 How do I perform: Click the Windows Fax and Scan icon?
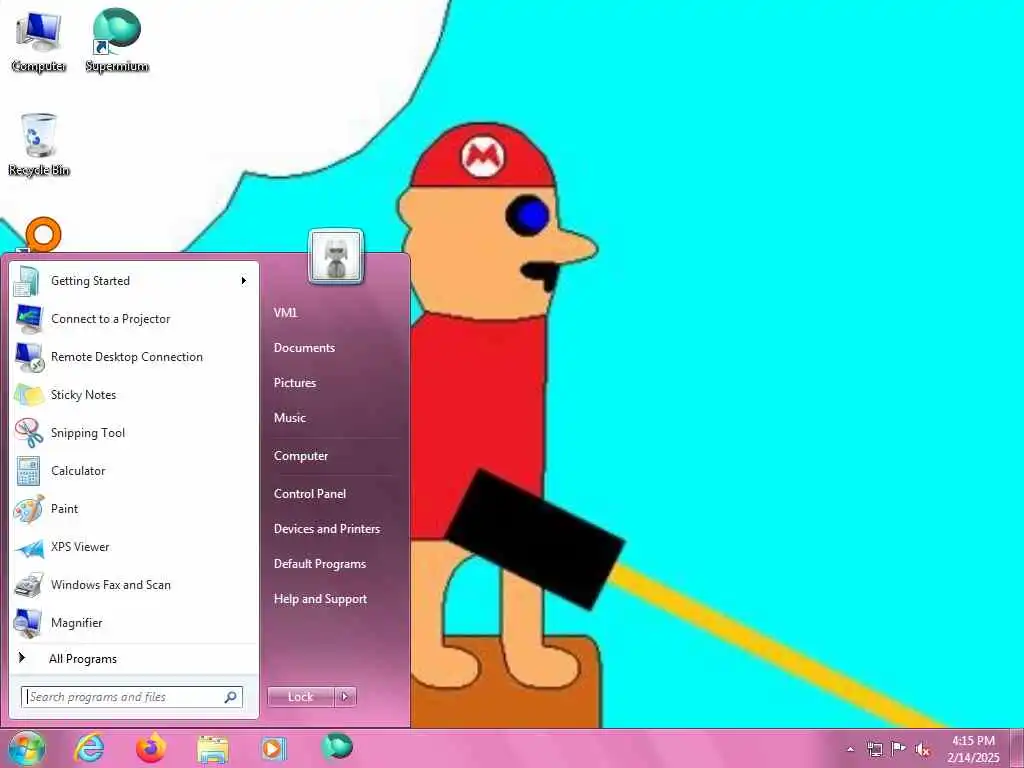coord(29,585)
